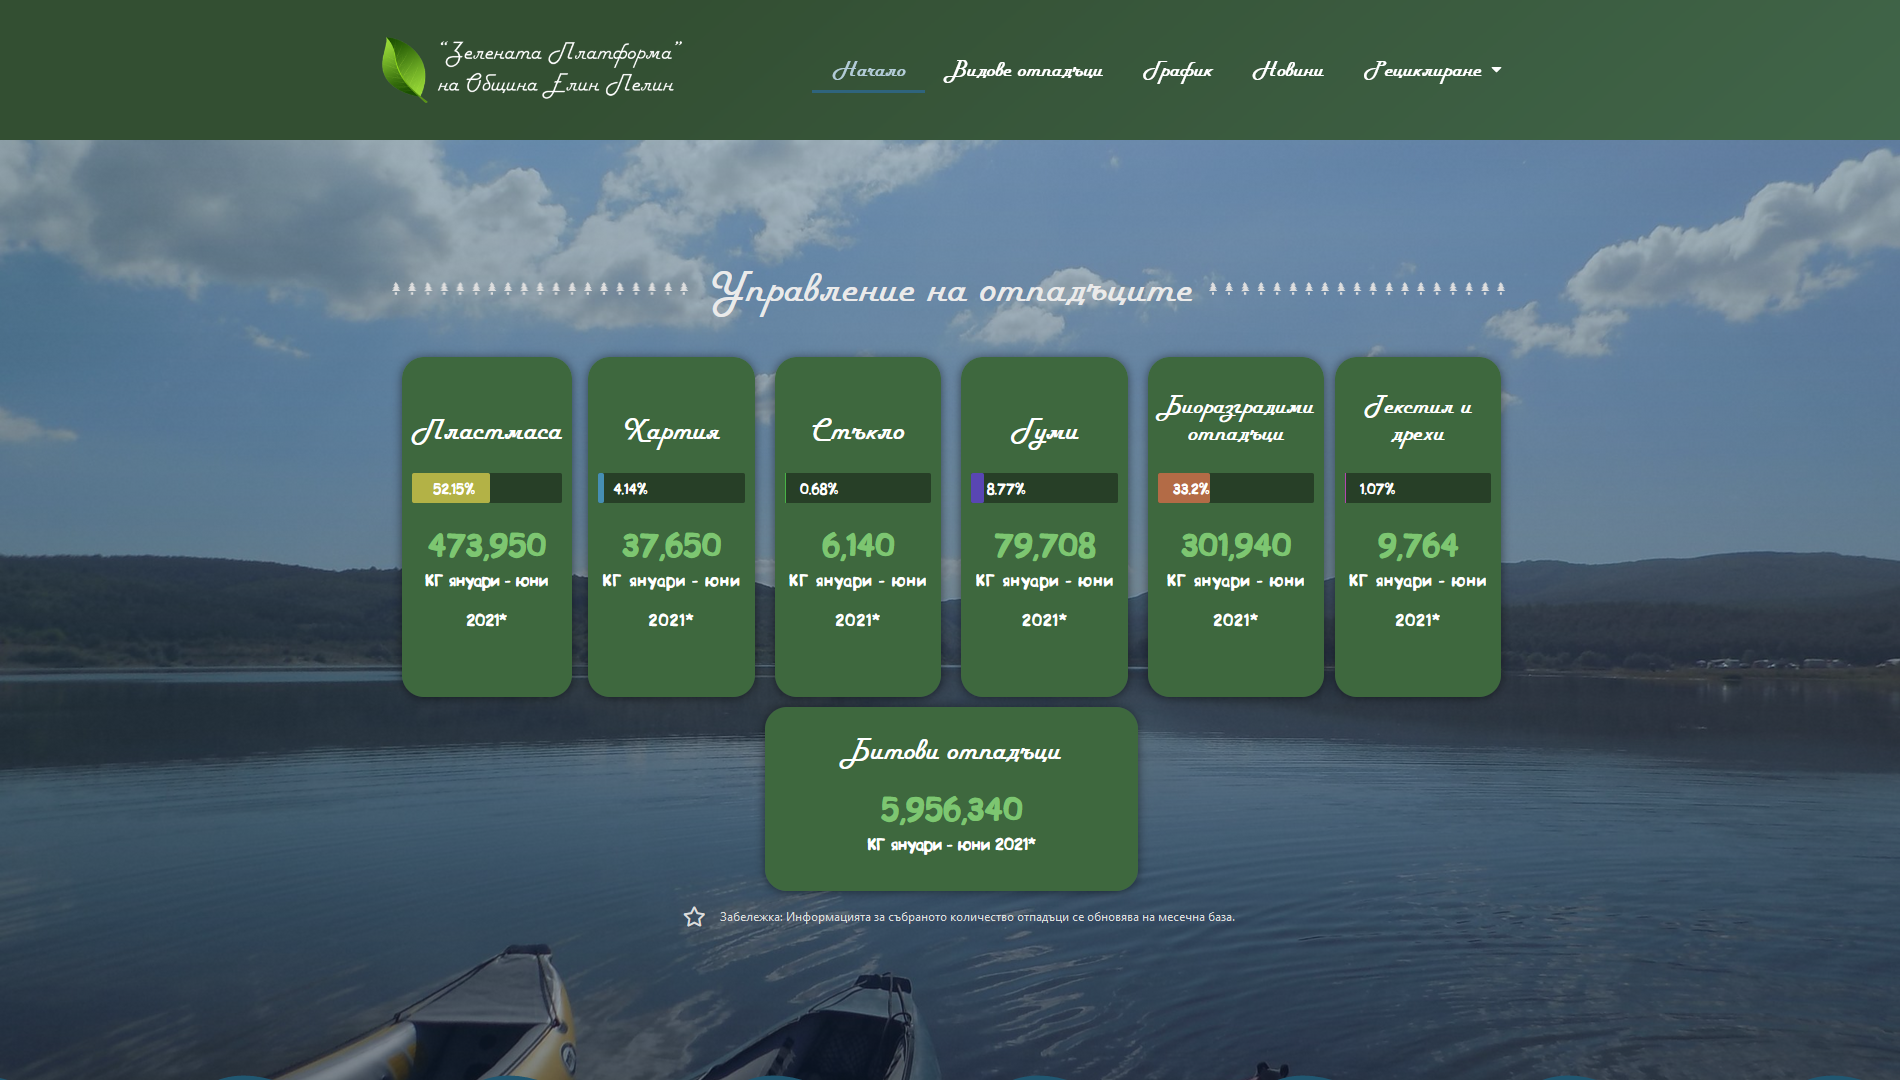Open the Новини section
Image resolution: width=1900 pixels, height=1080 pixels.
tap(1287, 70)
